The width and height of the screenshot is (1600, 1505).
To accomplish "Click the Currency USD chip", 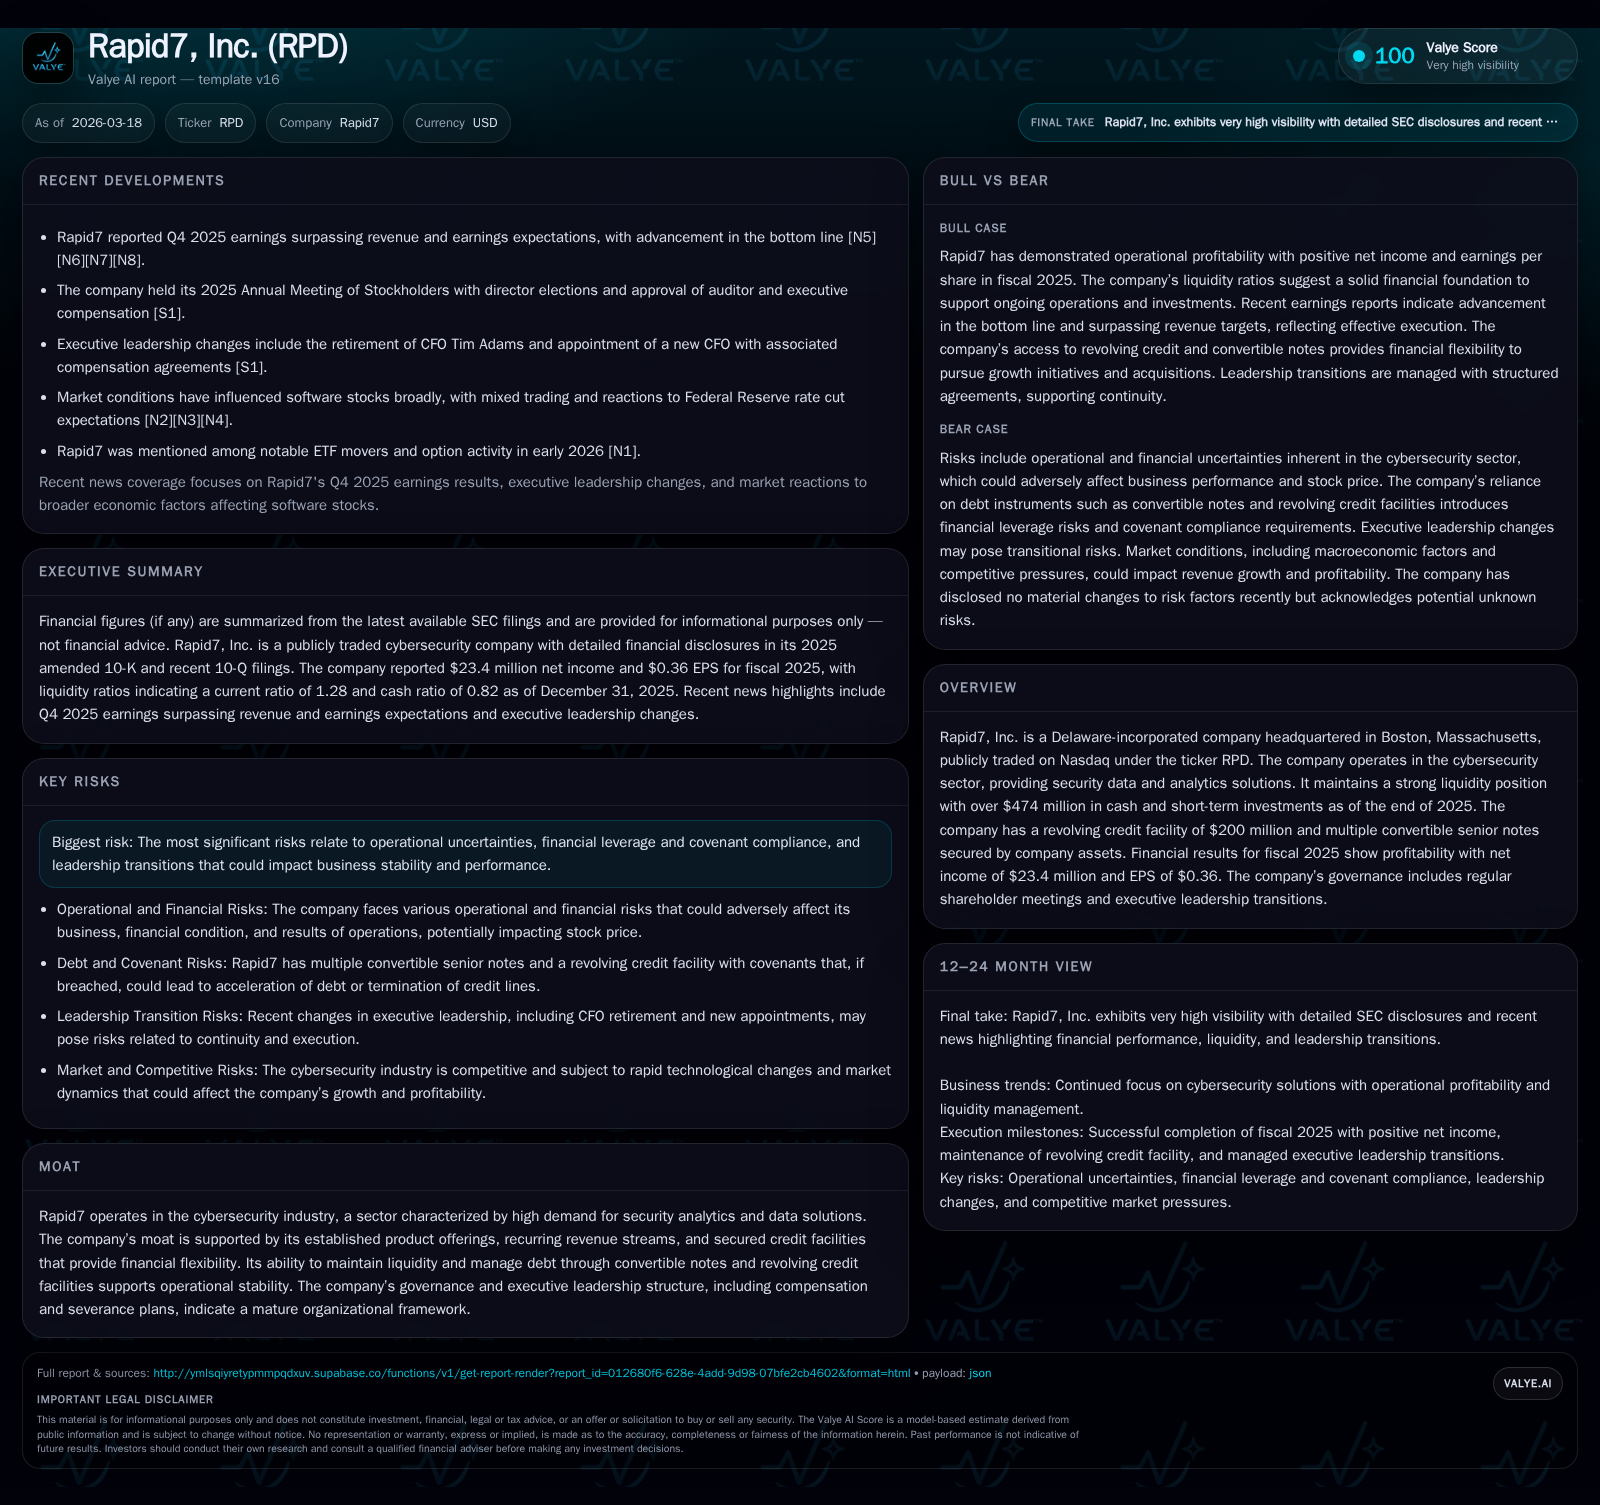I will [456, 123].
